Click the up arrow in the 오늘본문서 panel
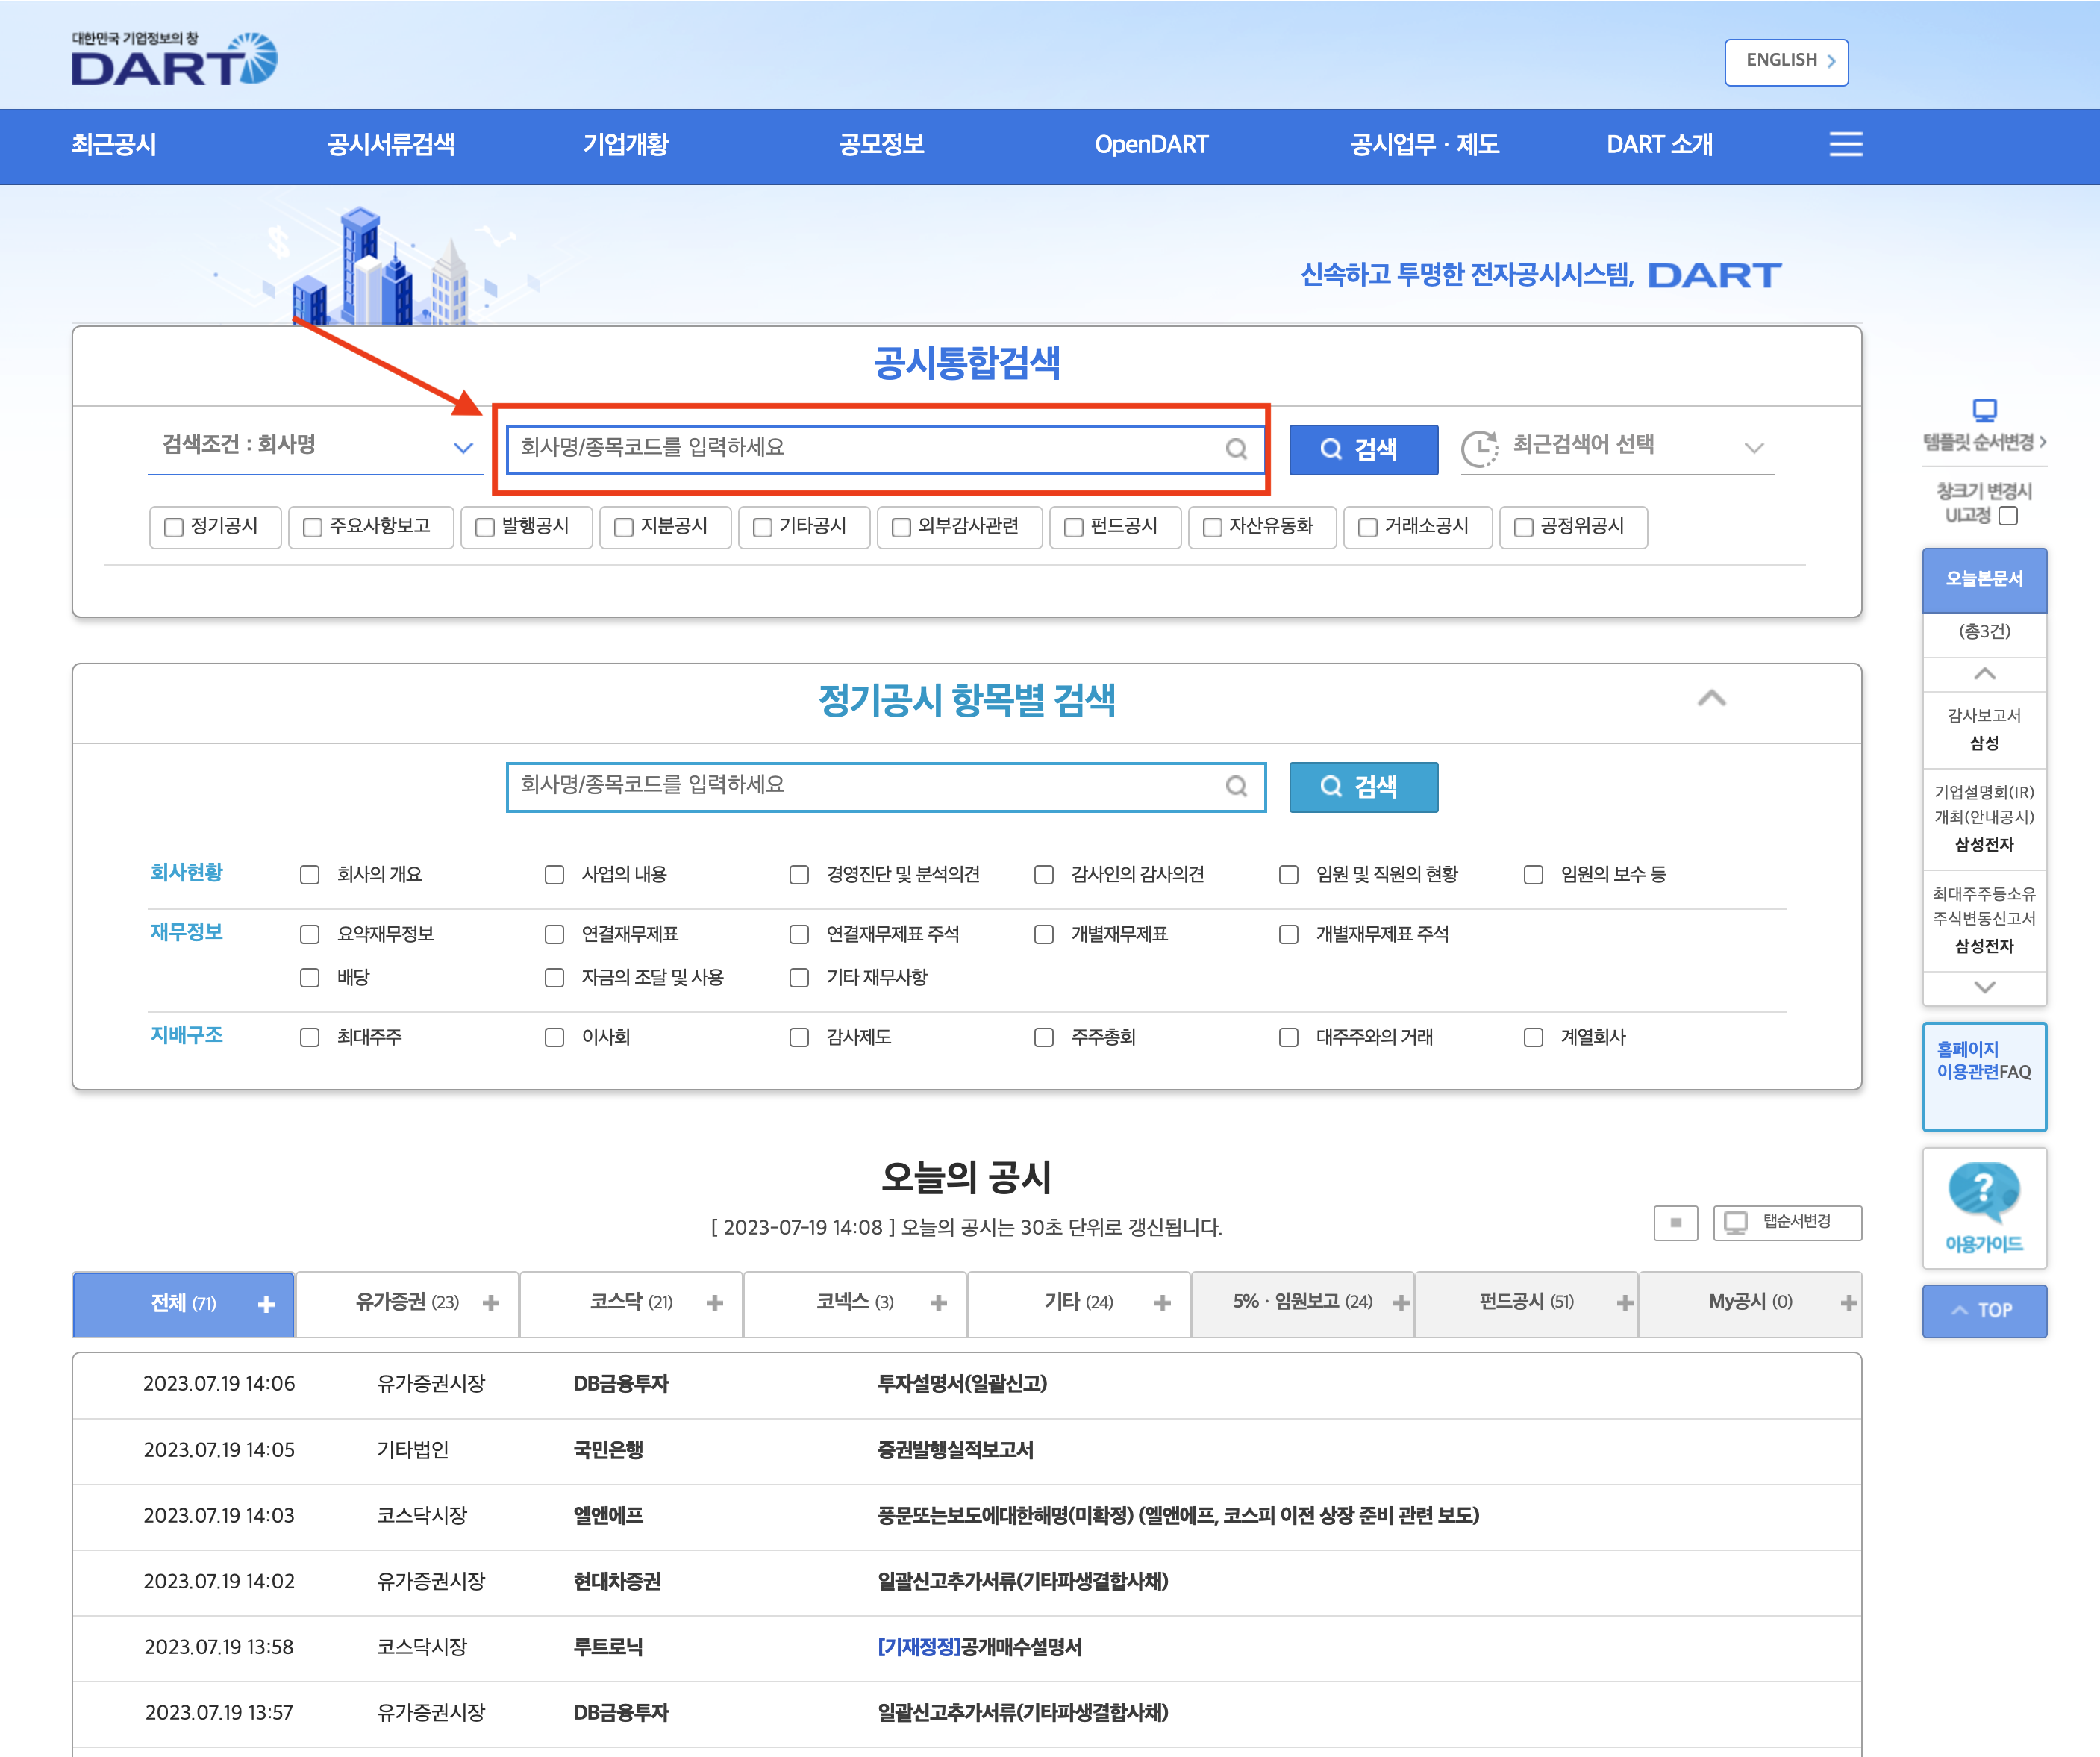Viewport: 2100px width, 1757px height. (x=1984, y=674)
